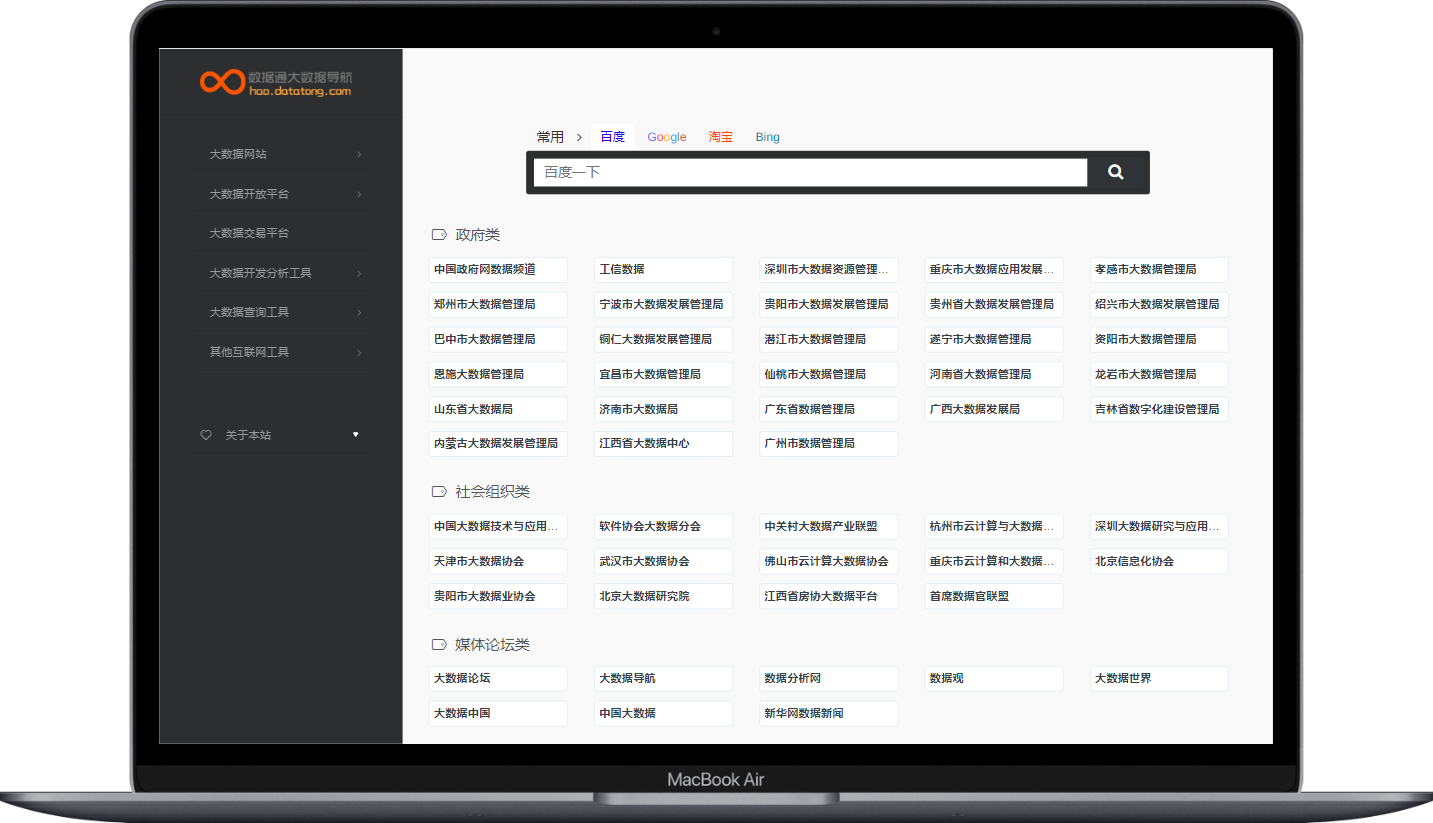The height and width of the screenshot is (823, 1433).
Task: Open 遂宁市大数据管理局 link
Action: click(x=994, y=339)
